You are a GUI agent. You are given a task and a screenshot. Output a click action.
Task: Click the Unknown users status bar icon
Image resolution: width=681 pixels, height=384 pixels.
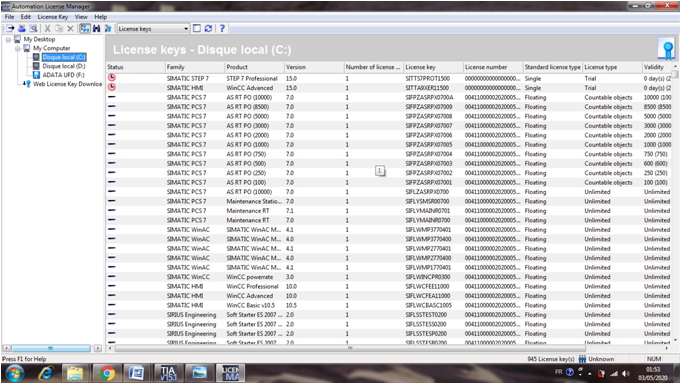click(582, 359)
